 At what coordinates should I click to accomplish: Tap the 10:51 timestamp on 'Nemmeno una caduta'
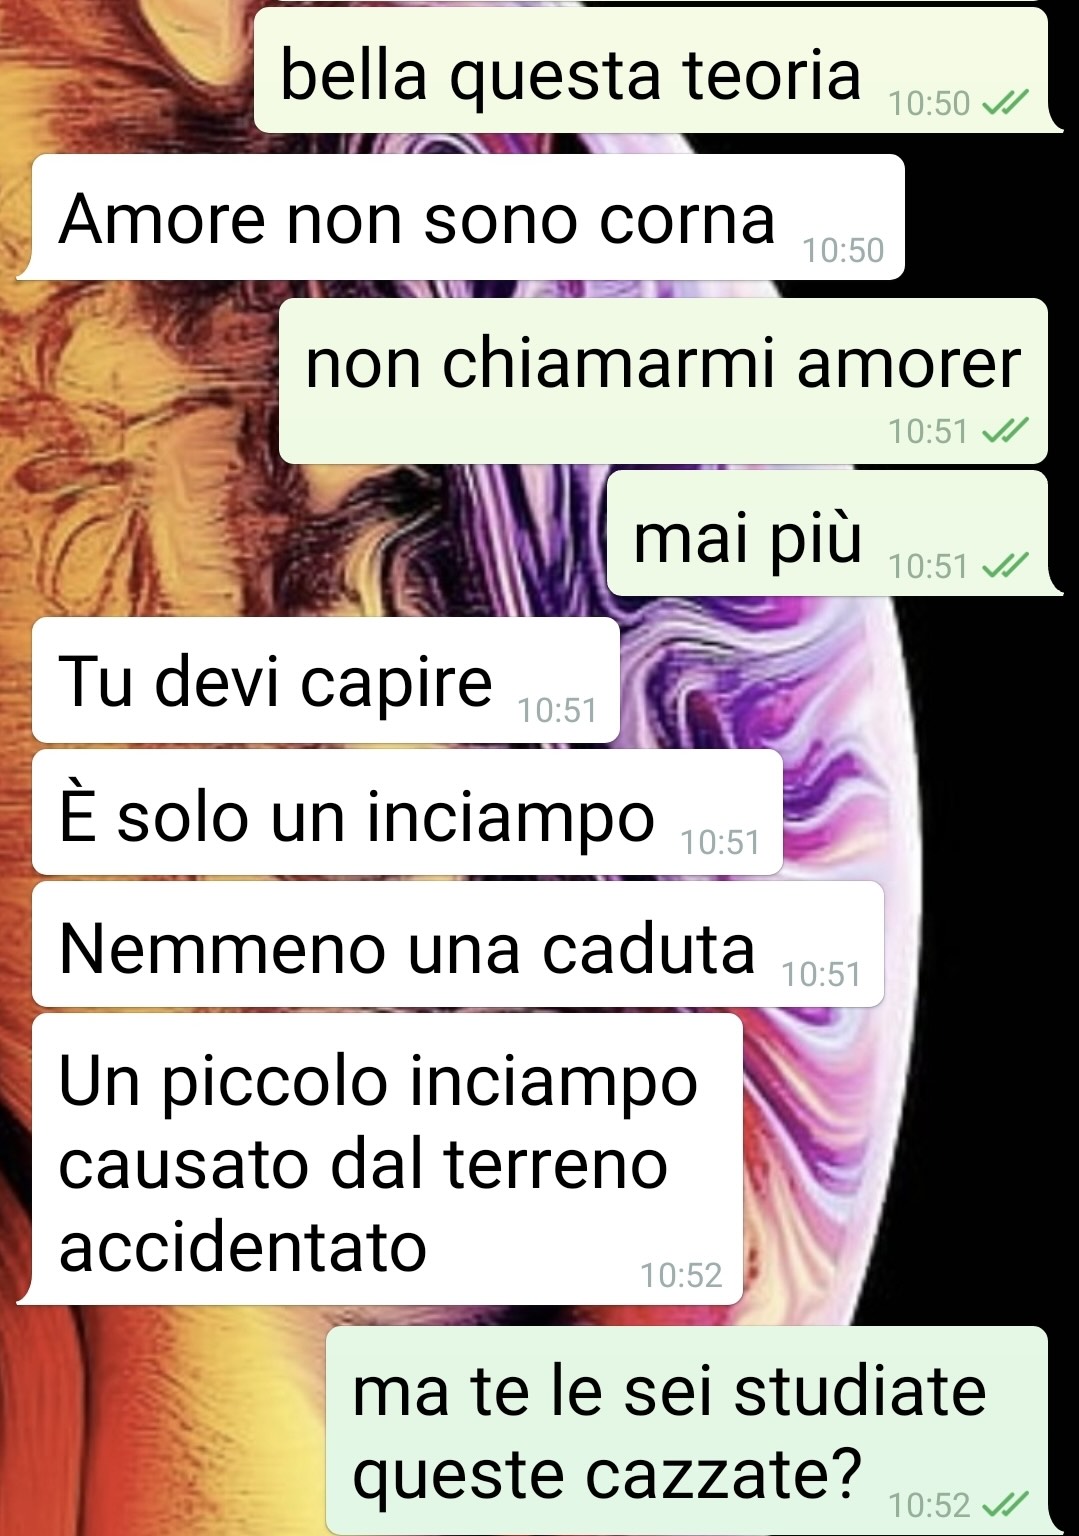point(821,974)
